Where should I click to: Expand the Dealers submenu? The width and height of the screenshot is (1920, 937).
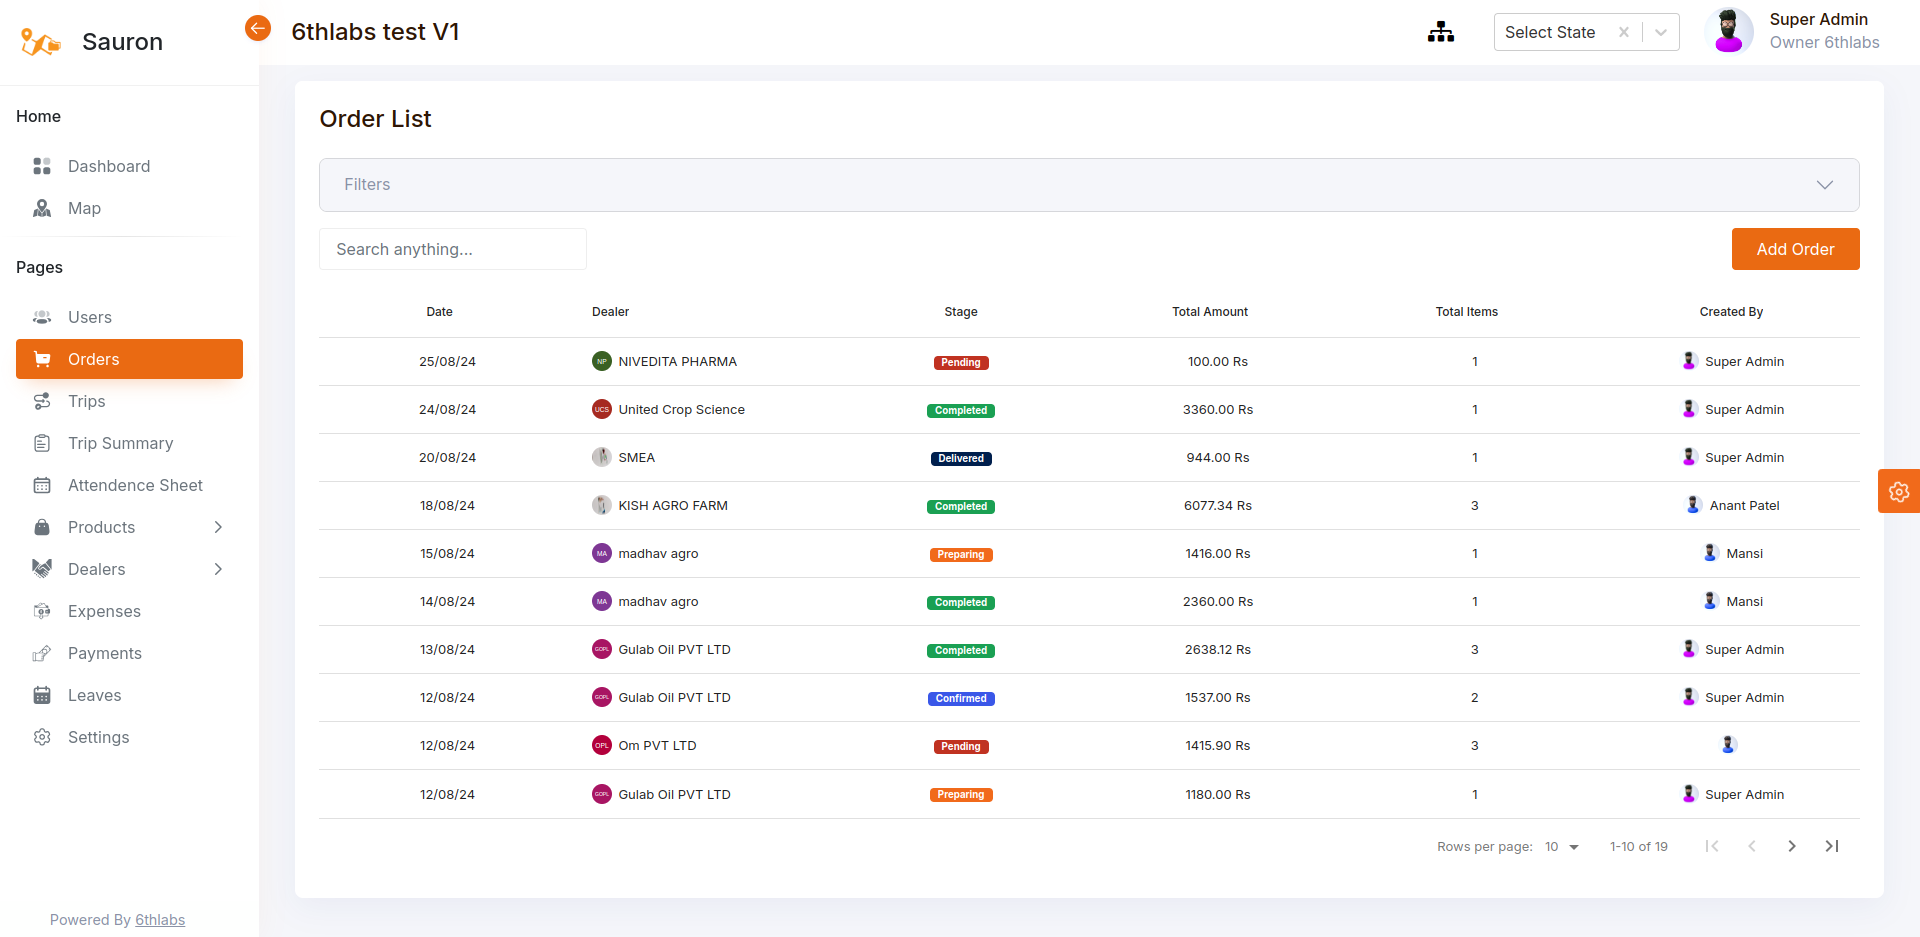(219, 569)
